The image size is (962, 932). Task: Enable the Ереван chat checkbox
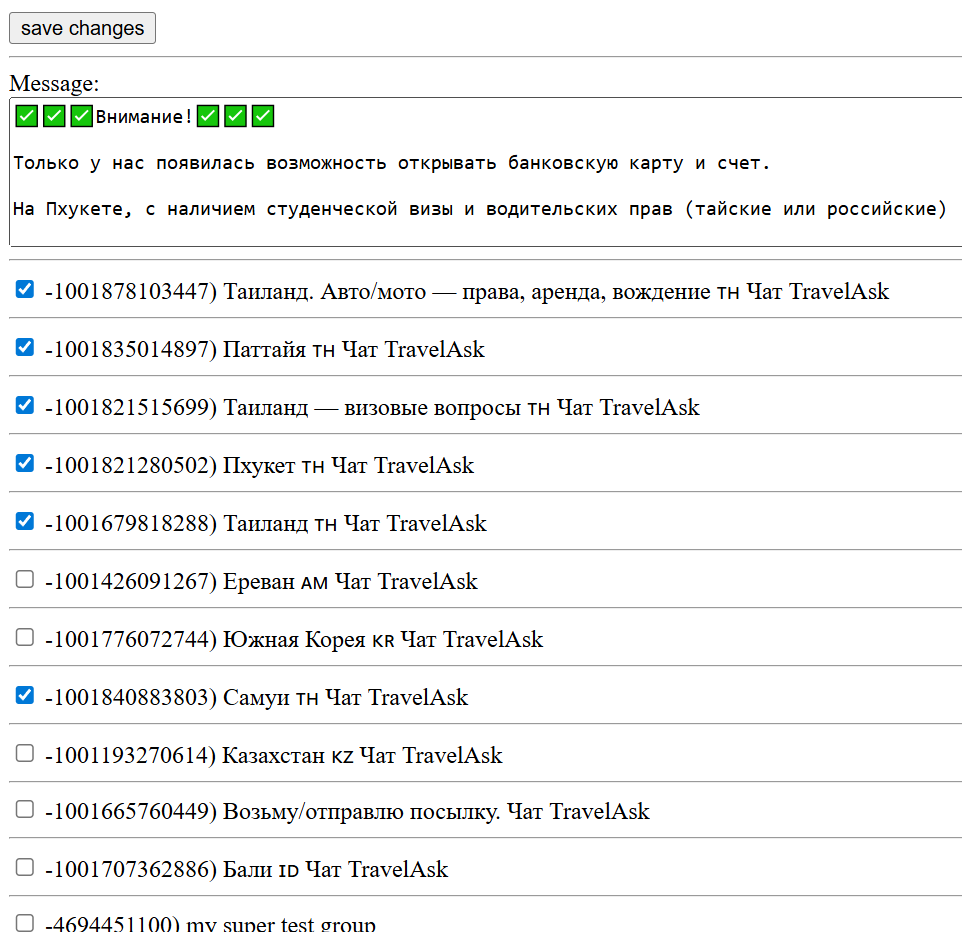tap(25, 580)
